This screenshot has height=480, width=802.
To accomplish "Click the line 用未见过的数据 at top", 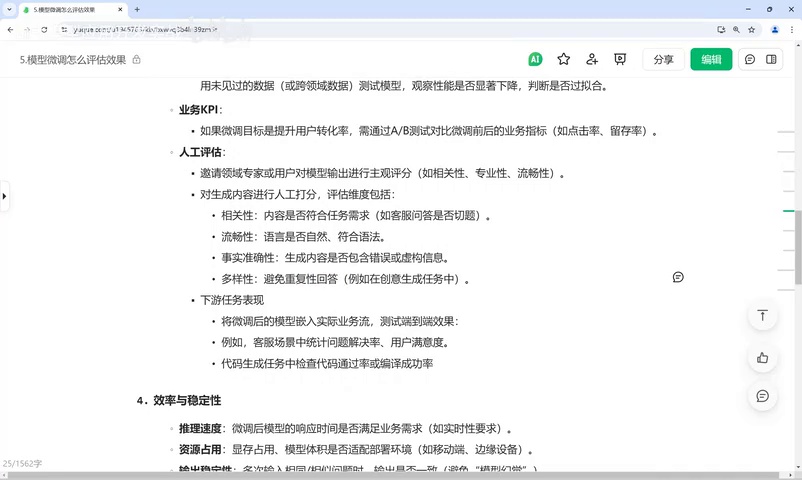I will [x=404, y=86].
